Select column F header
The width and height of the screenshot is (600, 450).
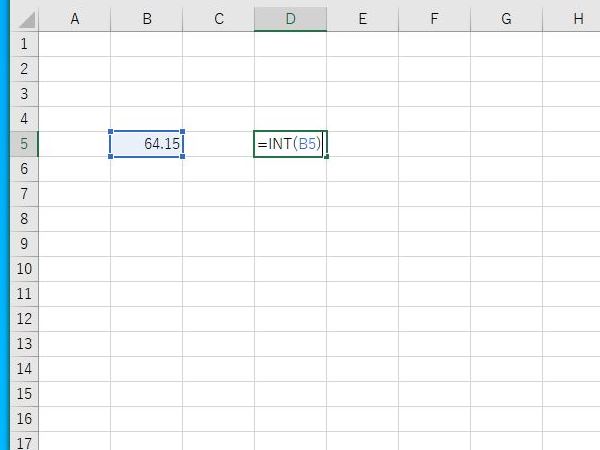(434, 19)
